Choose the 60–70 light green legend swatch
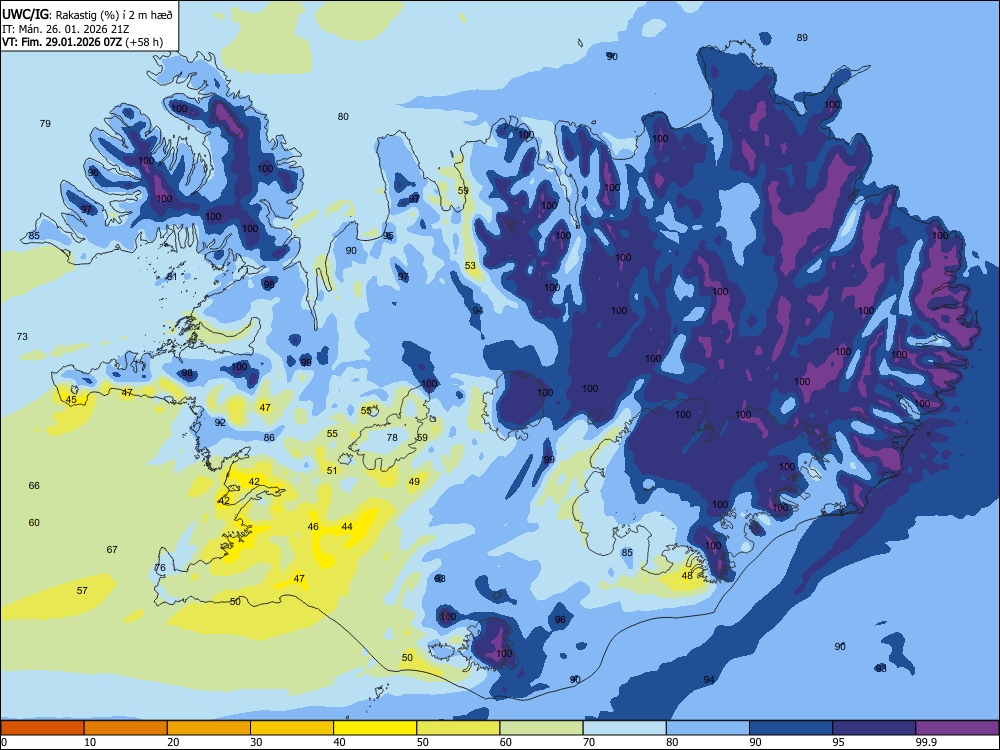Viewport: 1000px width, 750px height. tap(541, 728)
